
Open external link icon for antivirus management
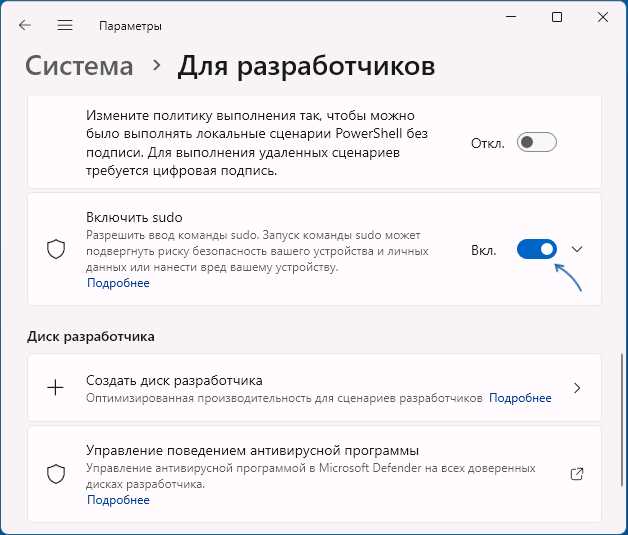[577, 474]
